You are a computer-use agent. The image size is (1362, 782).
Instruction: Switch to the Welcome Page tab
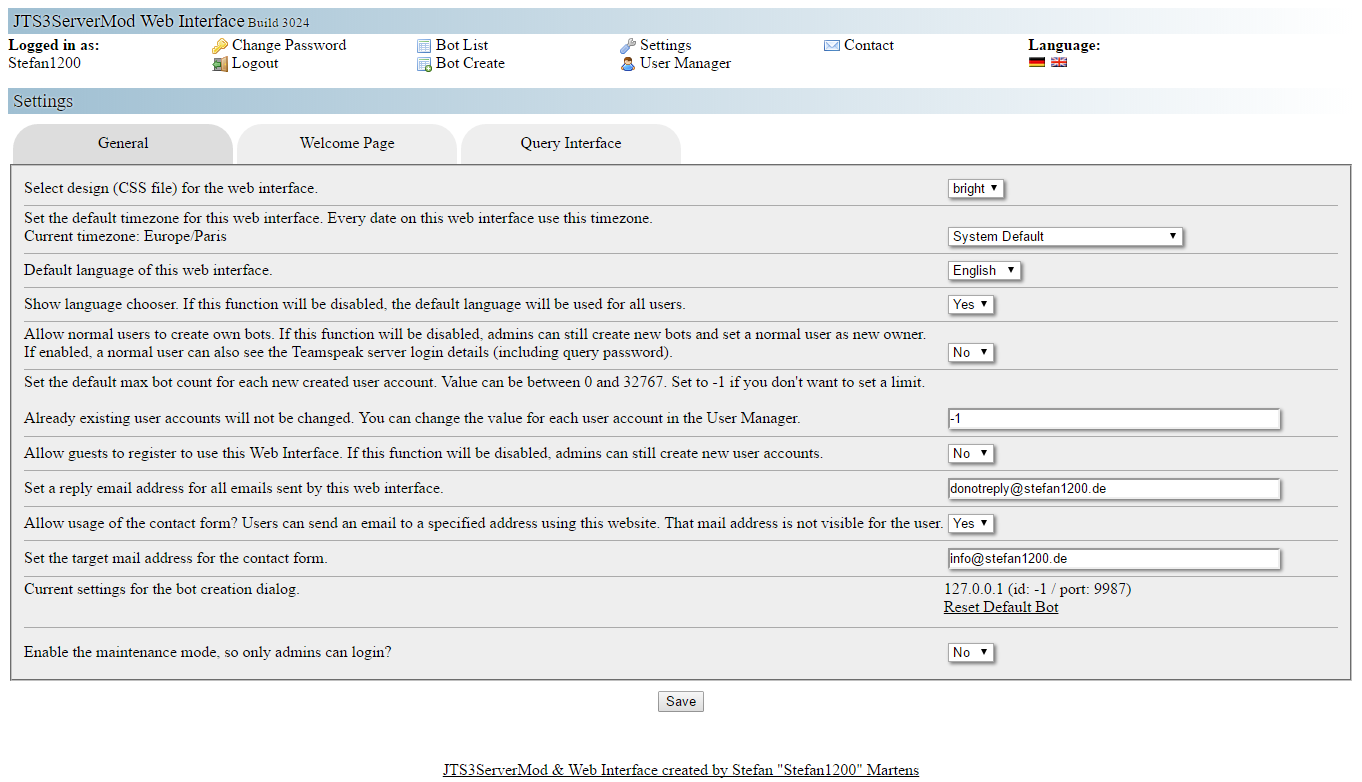pyautogui.click(x=347, y=144)
